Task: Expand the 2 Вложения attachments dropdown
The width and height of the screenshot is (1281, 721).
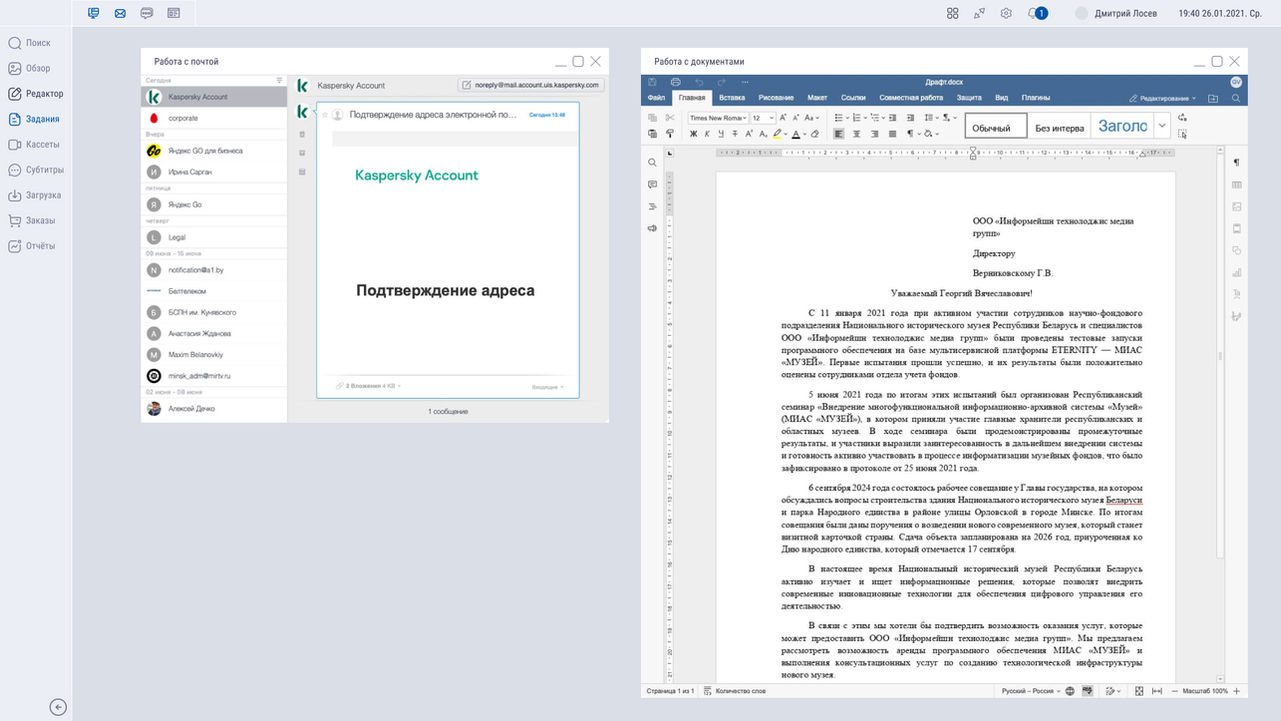Action: click(367, 386)
